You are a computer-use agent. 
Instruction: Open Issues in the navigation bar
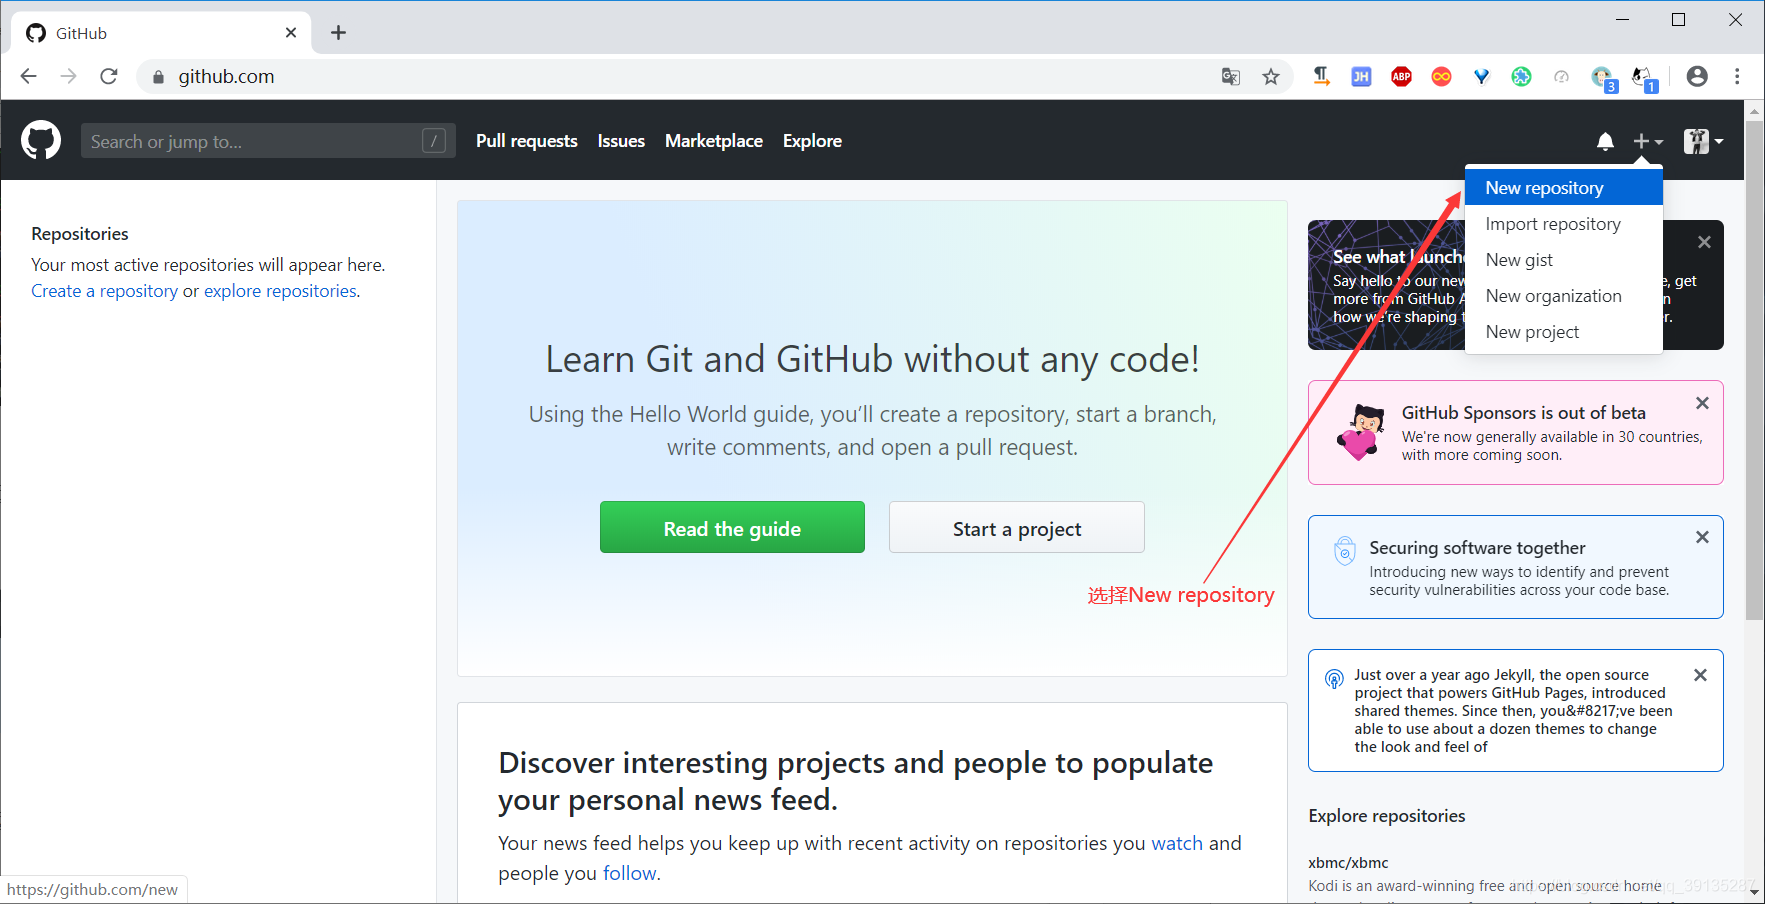(x=621, y=141)
